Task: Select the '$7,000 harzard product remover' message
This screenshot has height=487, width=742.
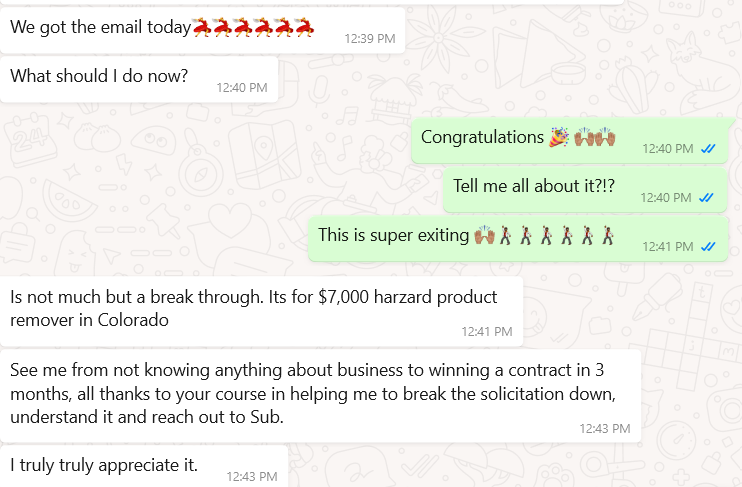Action: pos(252,308)
